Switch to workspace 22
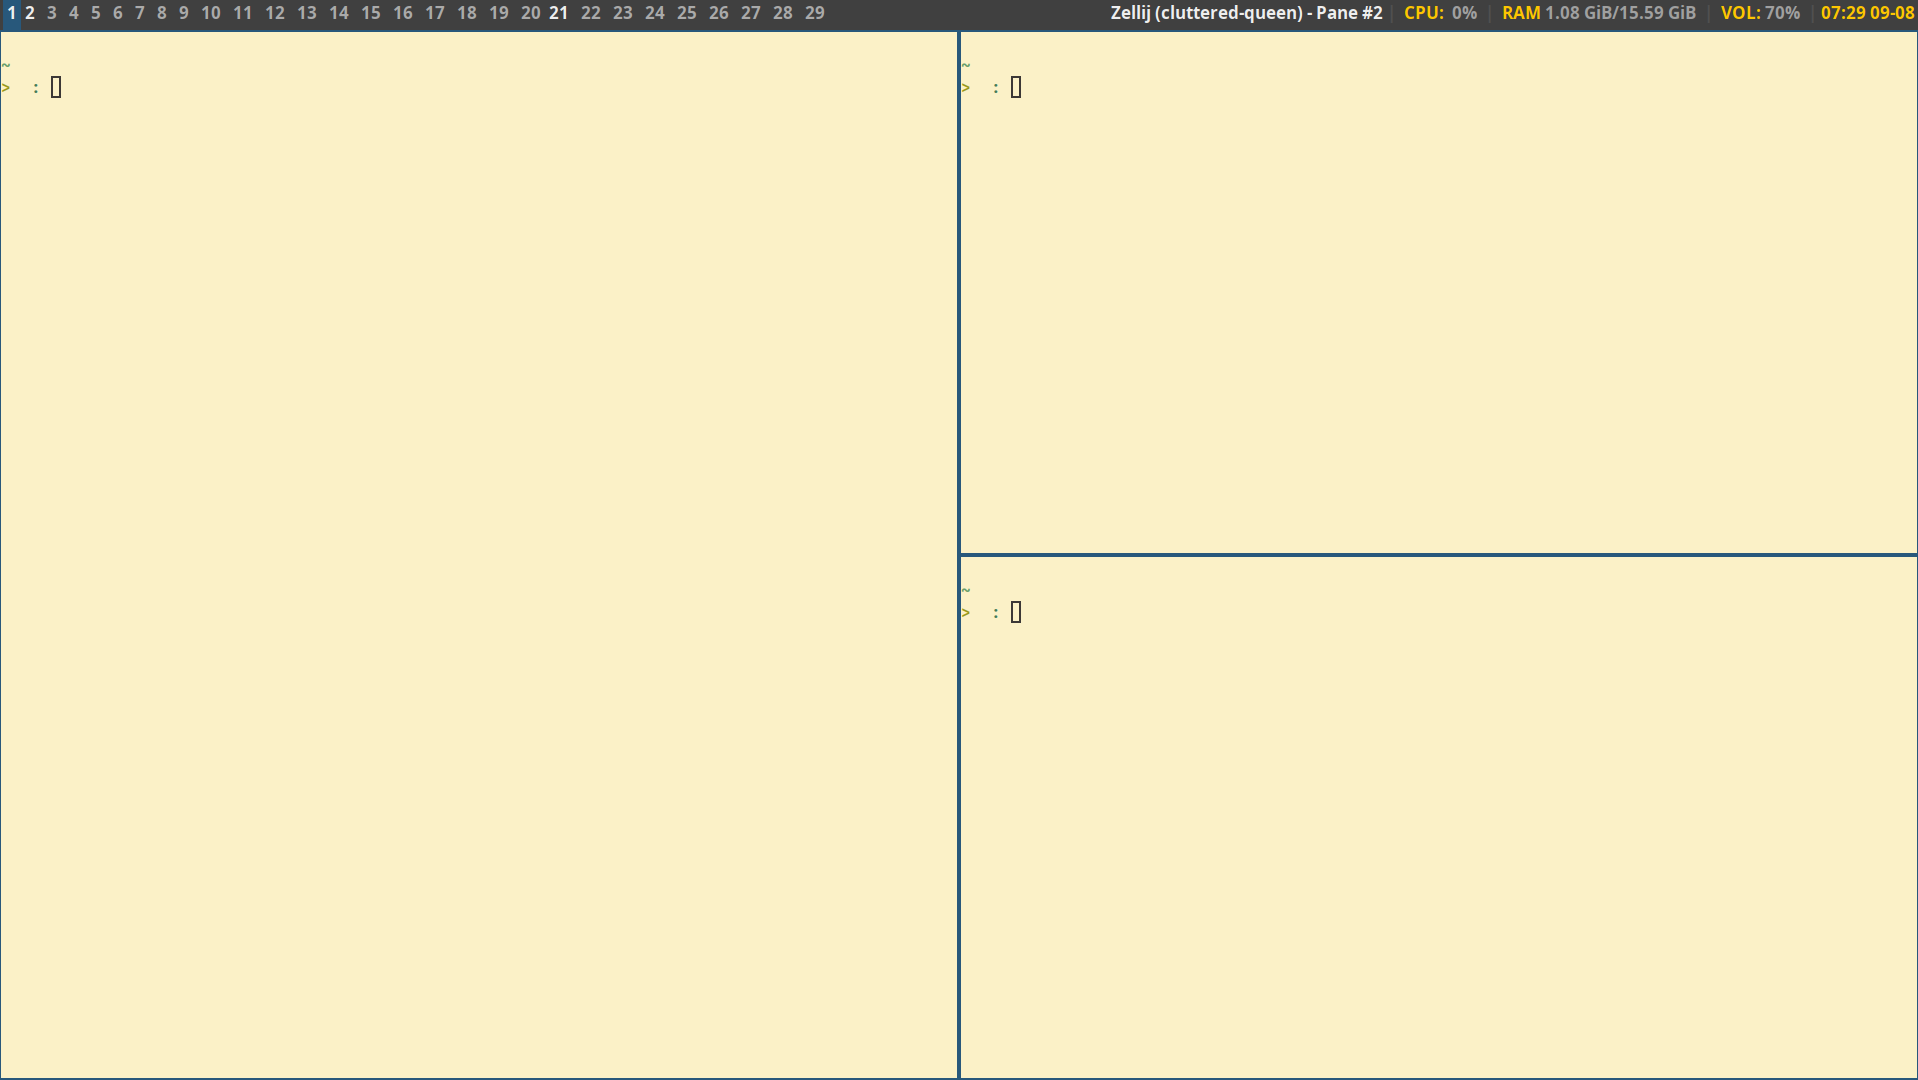 tap(591, 13)
